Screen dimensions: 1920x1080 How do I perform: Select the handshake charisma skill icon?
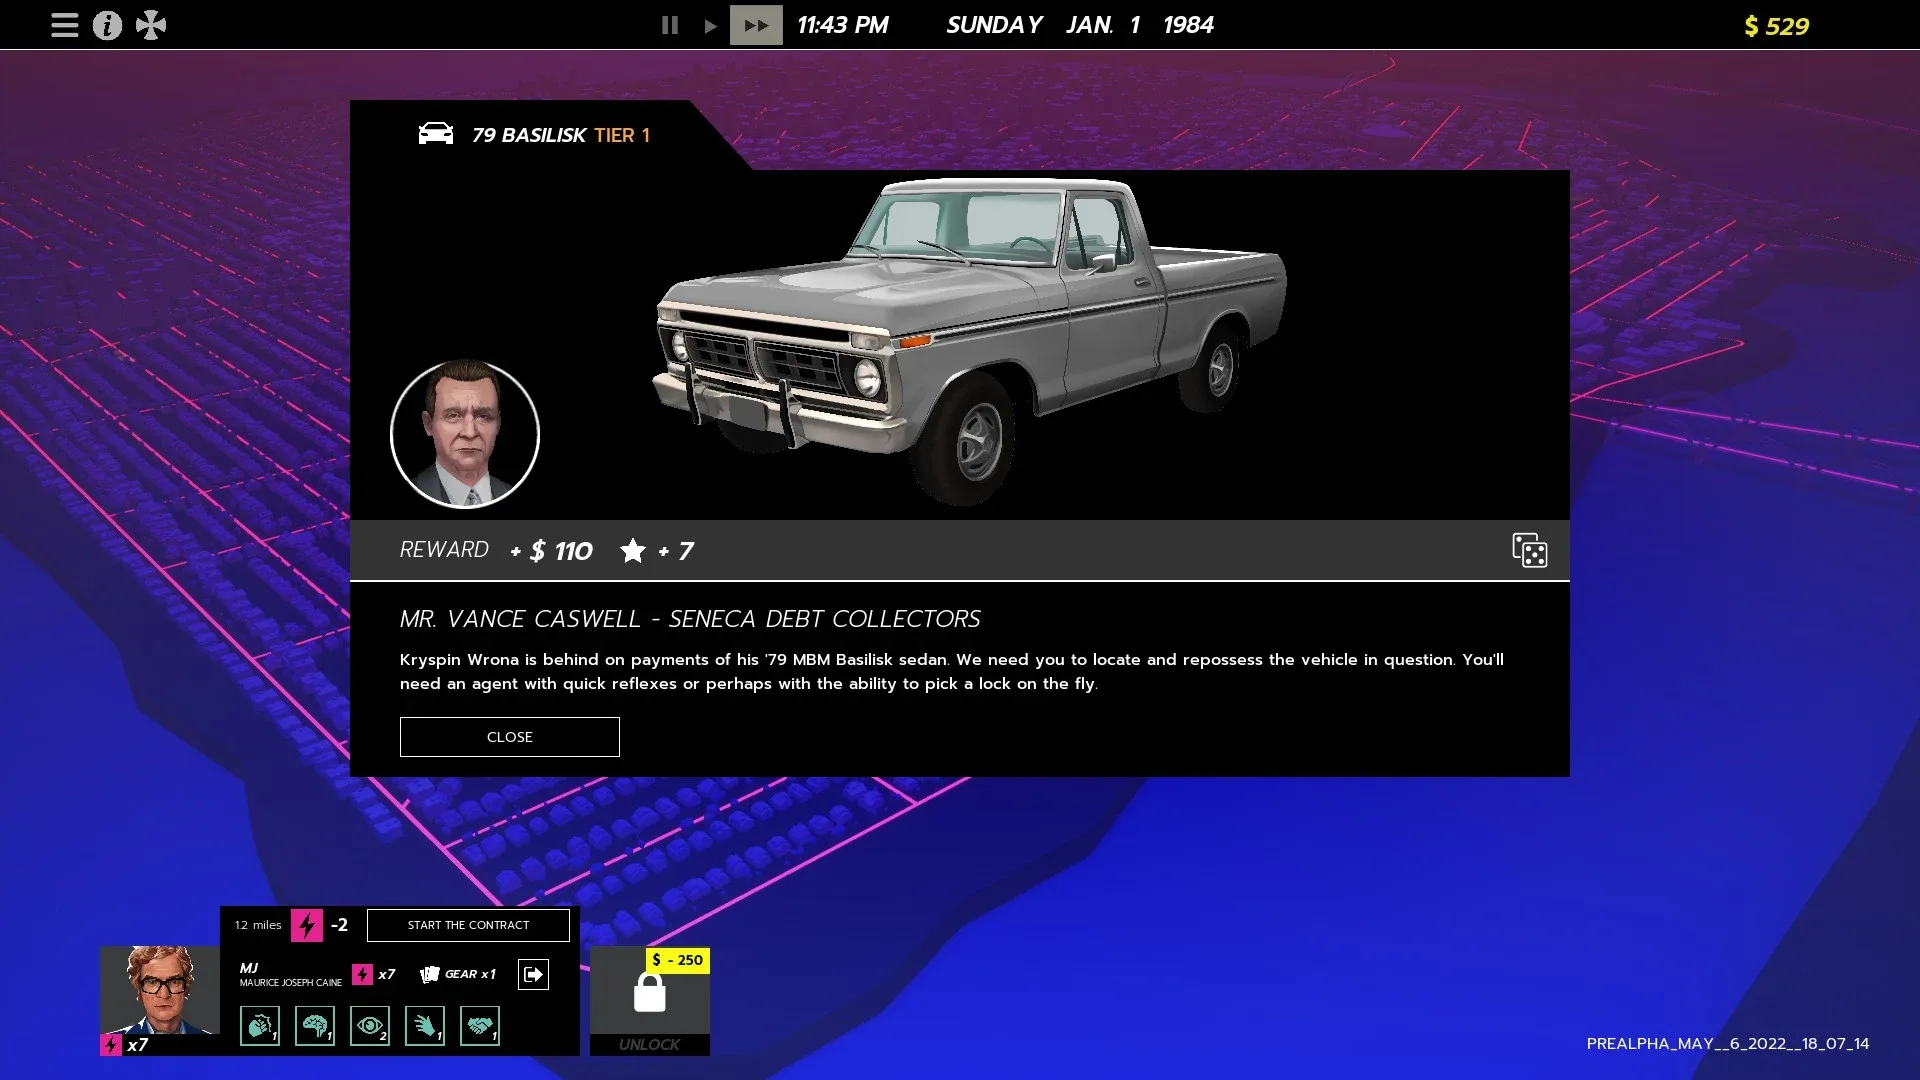tap(480, 1026)
